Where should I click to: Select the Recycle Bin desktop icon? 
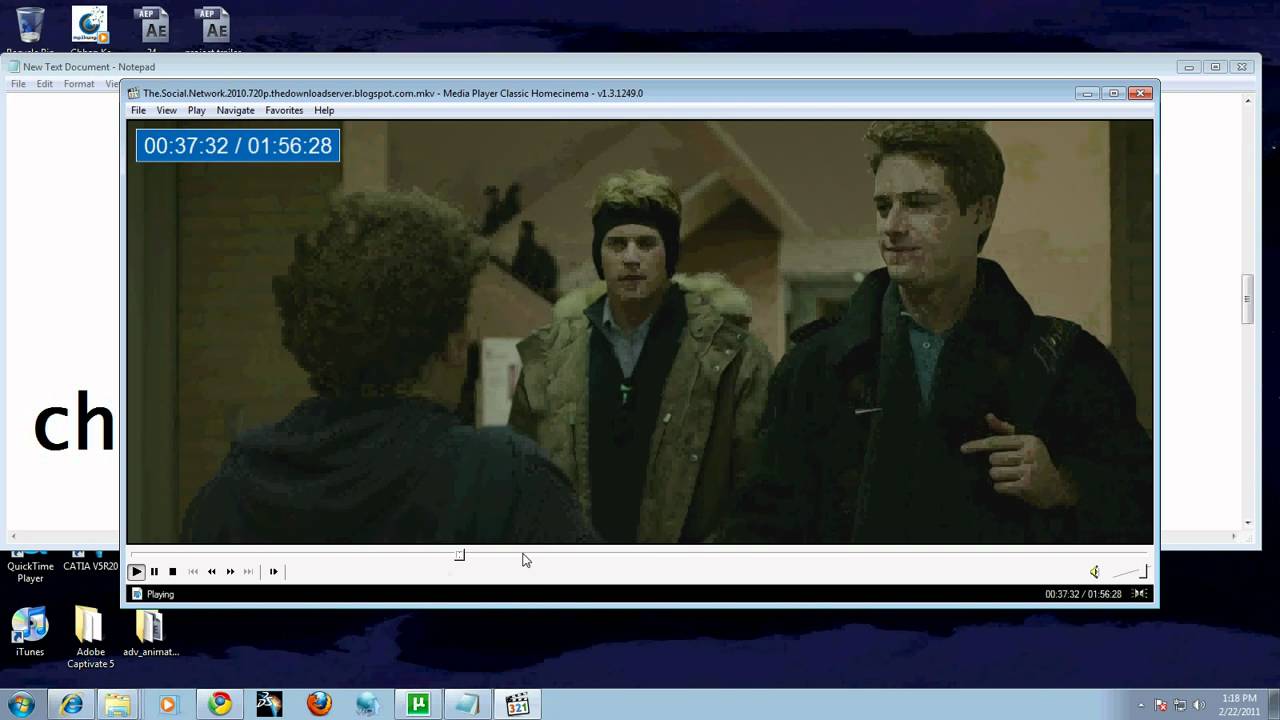click(30, 30)
